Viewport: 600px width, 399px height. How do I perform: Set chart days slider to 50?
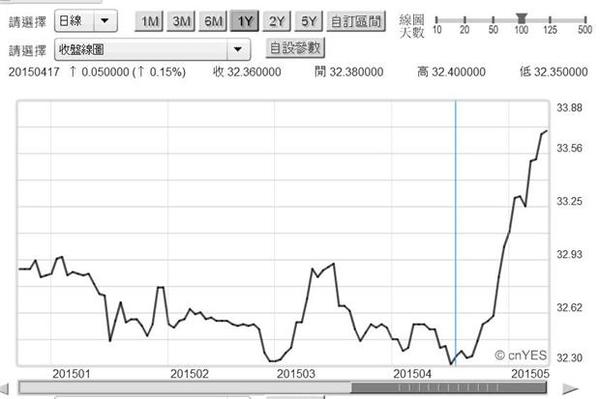tap(493, 20)
